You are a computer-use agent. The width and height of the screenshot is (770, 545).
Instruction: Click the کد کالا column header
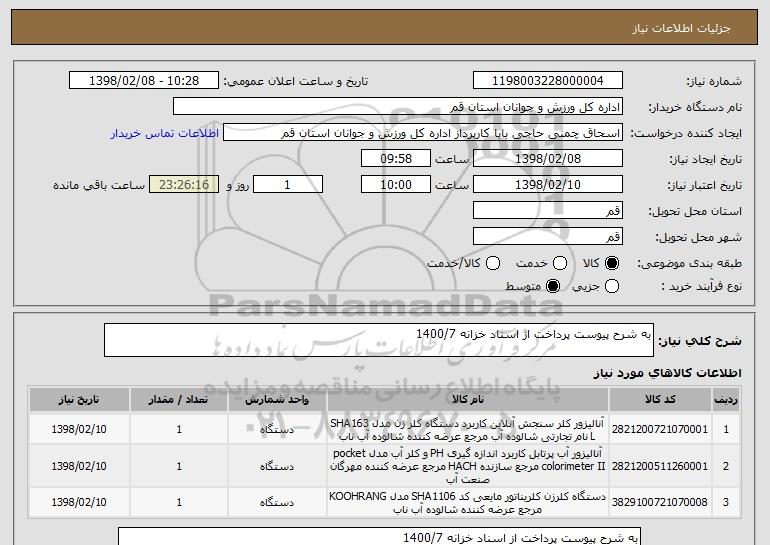tap(660, 400)
